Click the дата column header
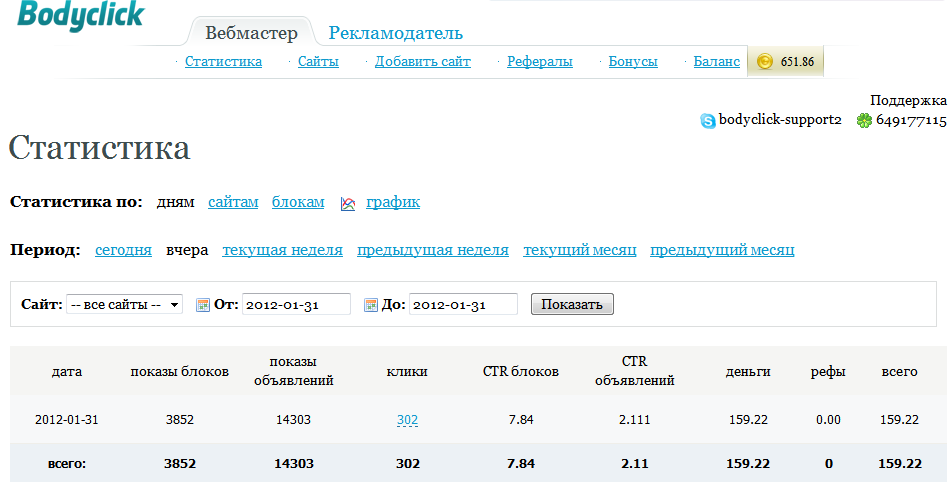The height and width of the screenshot is (489, 952). click(67, 372)
